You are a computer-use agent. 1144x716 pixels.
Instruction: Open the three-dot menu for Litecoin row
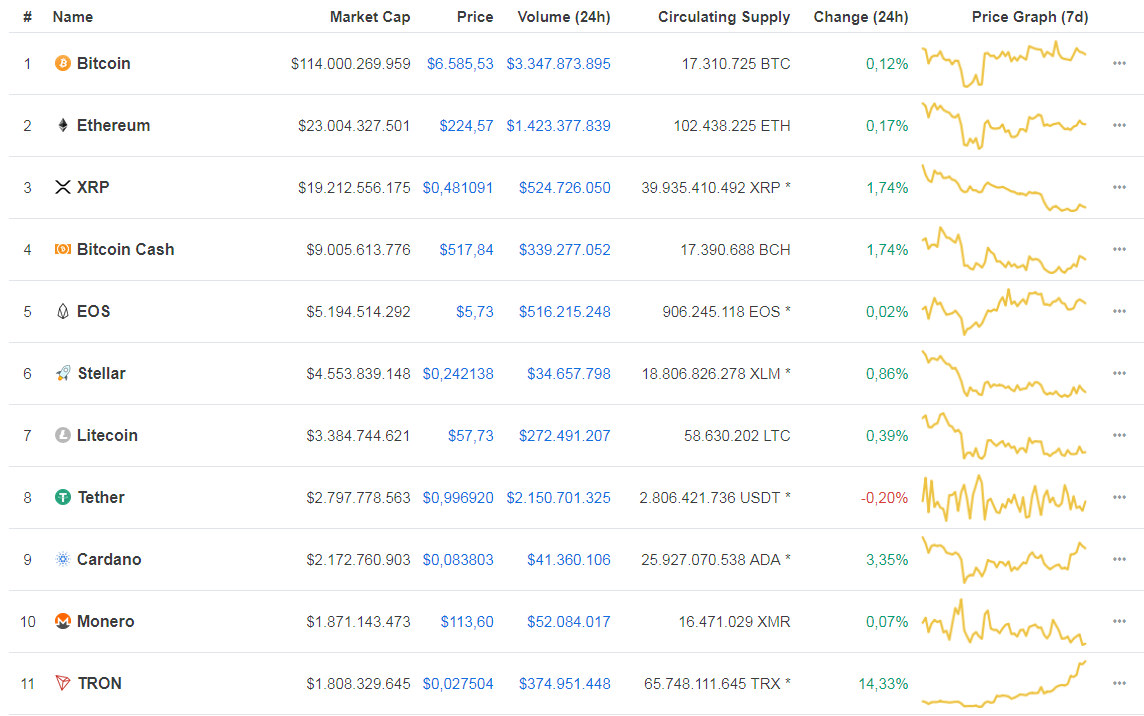click(x=1119, y=436)
